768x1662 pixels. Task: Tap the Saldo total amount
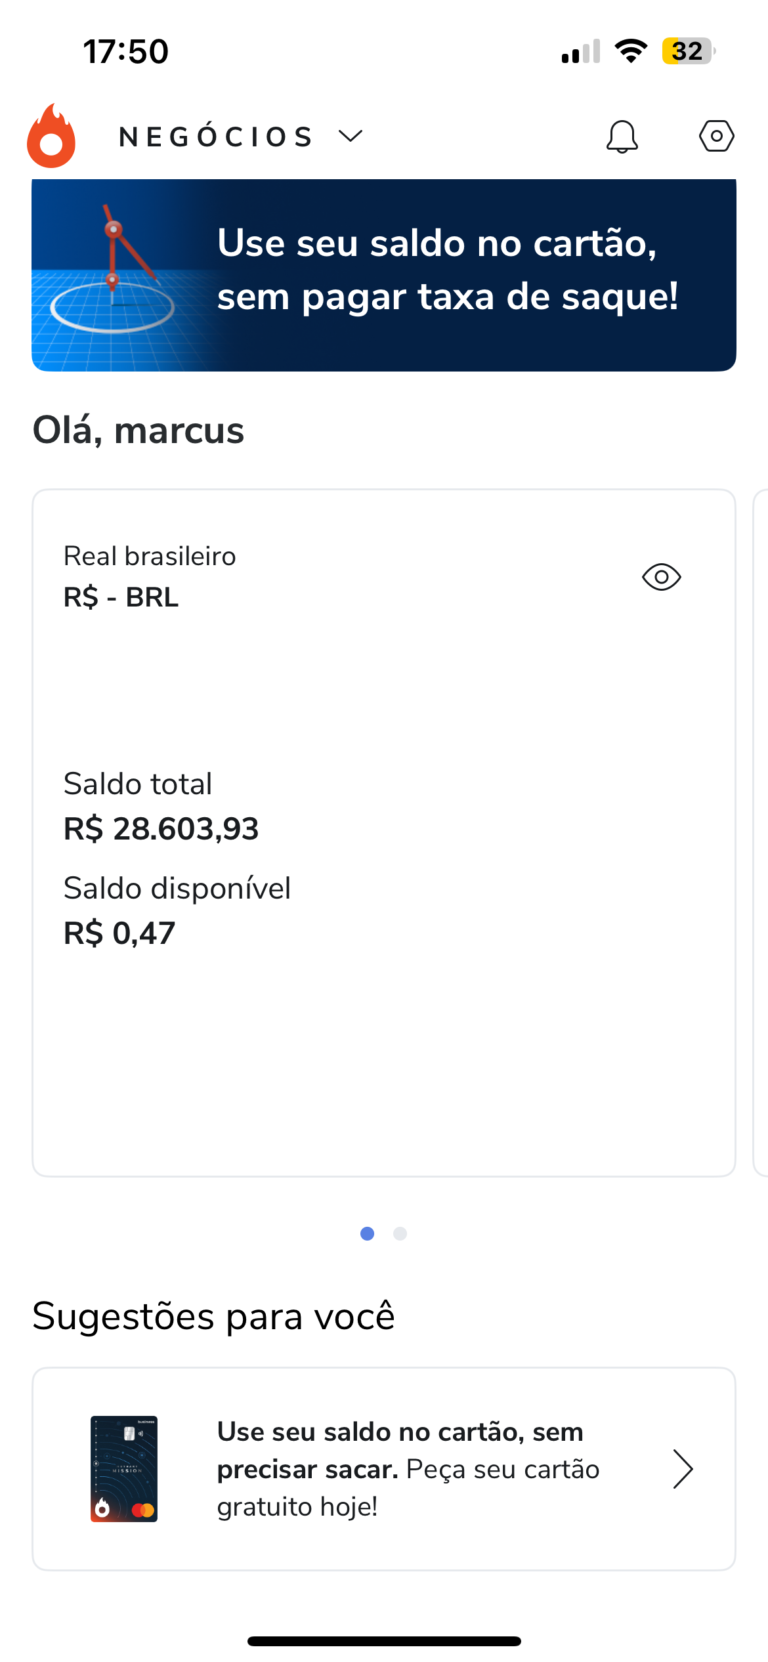click(161, 829)
